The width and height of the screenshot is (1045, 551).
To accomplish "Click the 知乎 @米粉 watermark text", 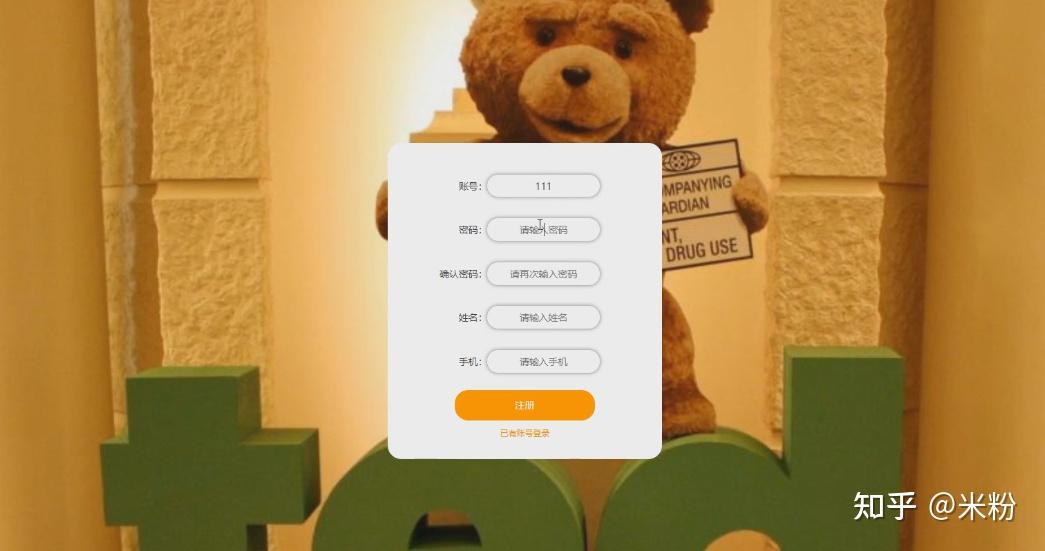I will pos(934,506).
